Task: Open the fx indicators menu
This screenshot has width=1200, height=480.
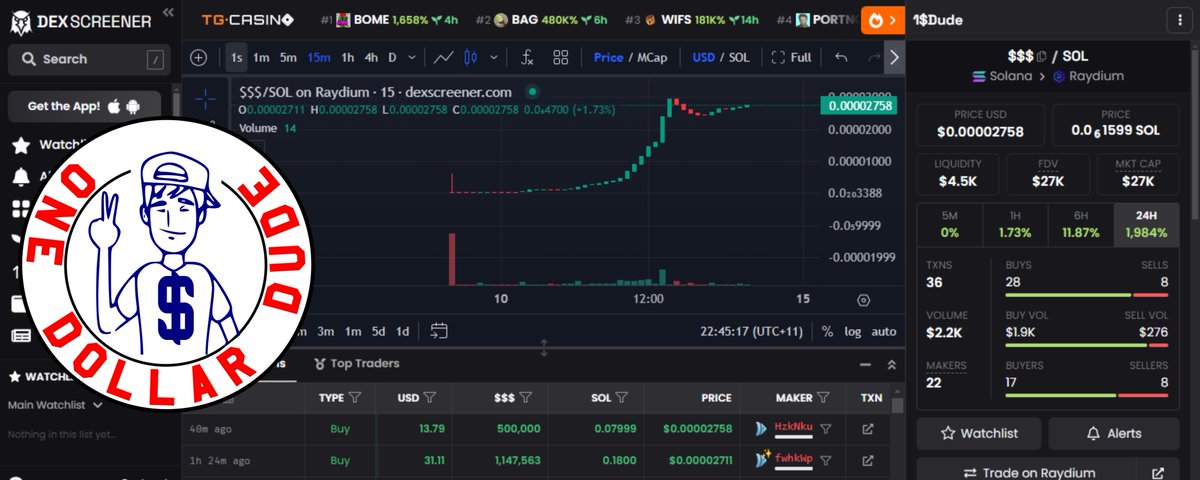Action: click(528, 57)
